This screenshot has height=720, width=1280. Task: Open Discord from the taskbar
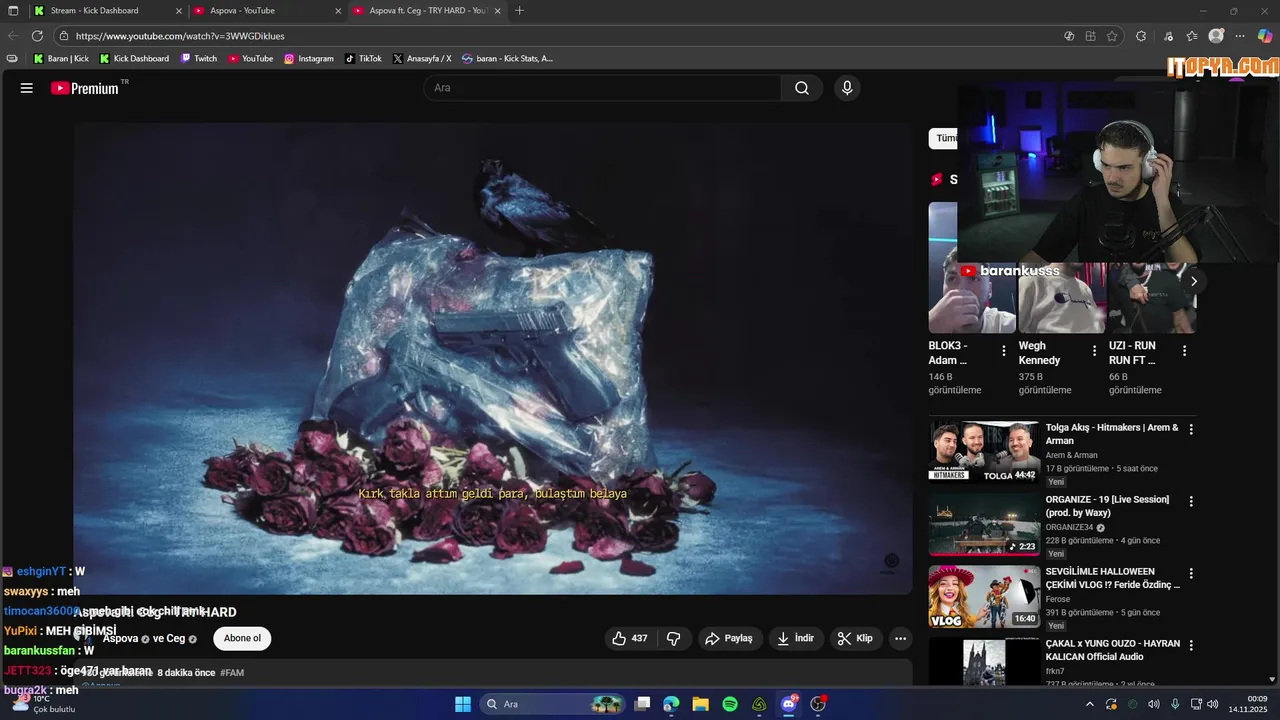point(789,704)
